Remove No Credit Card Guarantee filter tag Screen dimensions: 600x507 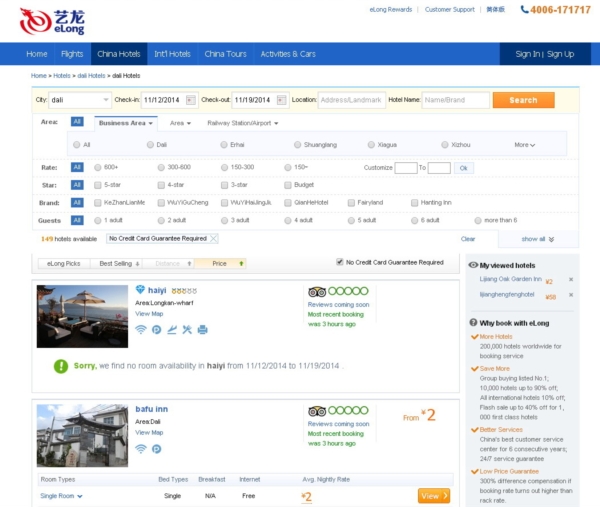[214, 238]
